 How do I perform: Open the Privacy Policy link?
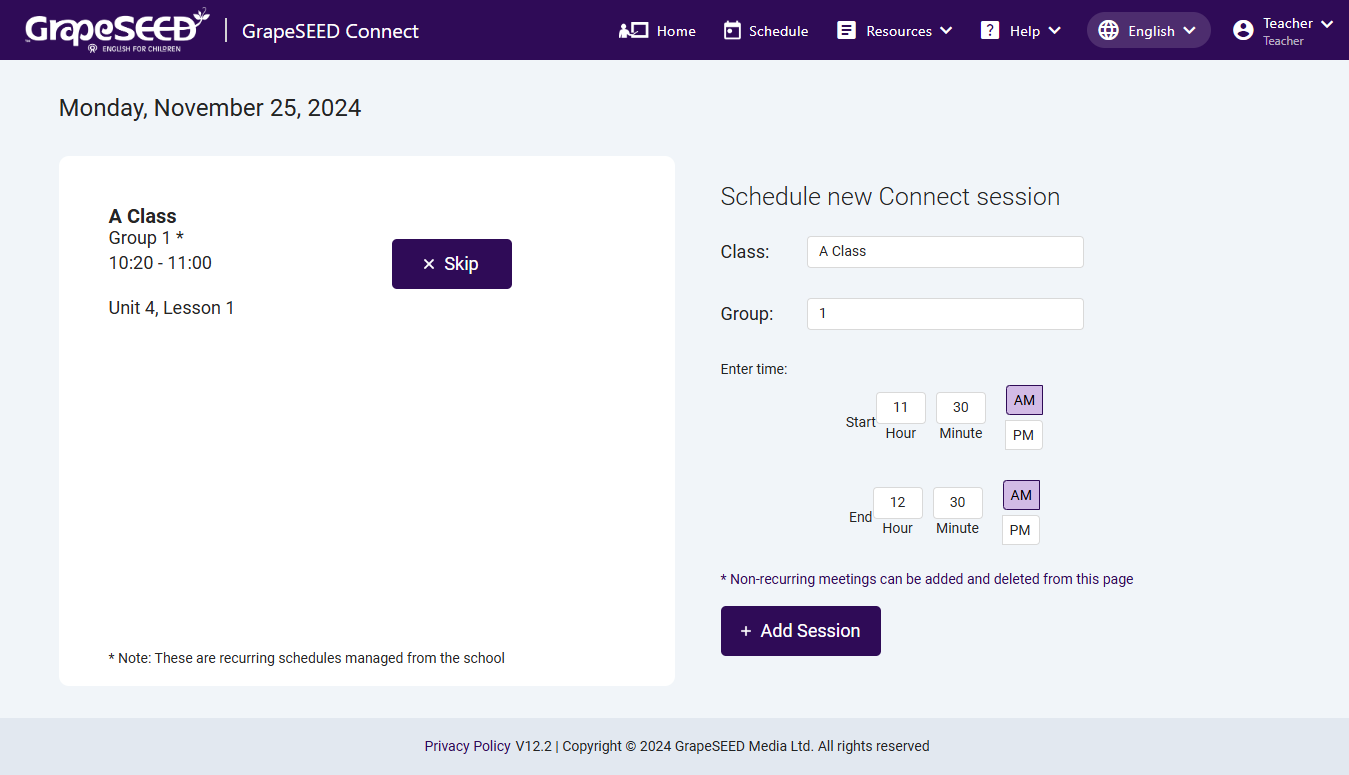point(468,746)
